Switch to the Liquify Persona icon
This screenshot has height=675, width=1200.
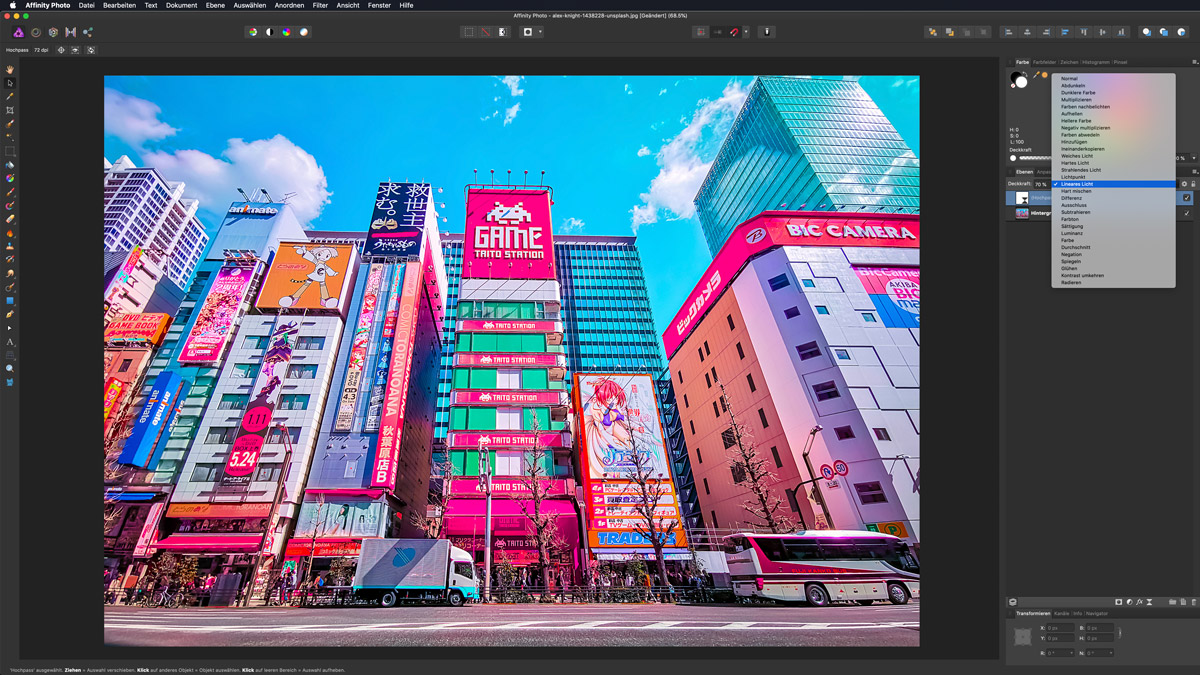[36, 32]
